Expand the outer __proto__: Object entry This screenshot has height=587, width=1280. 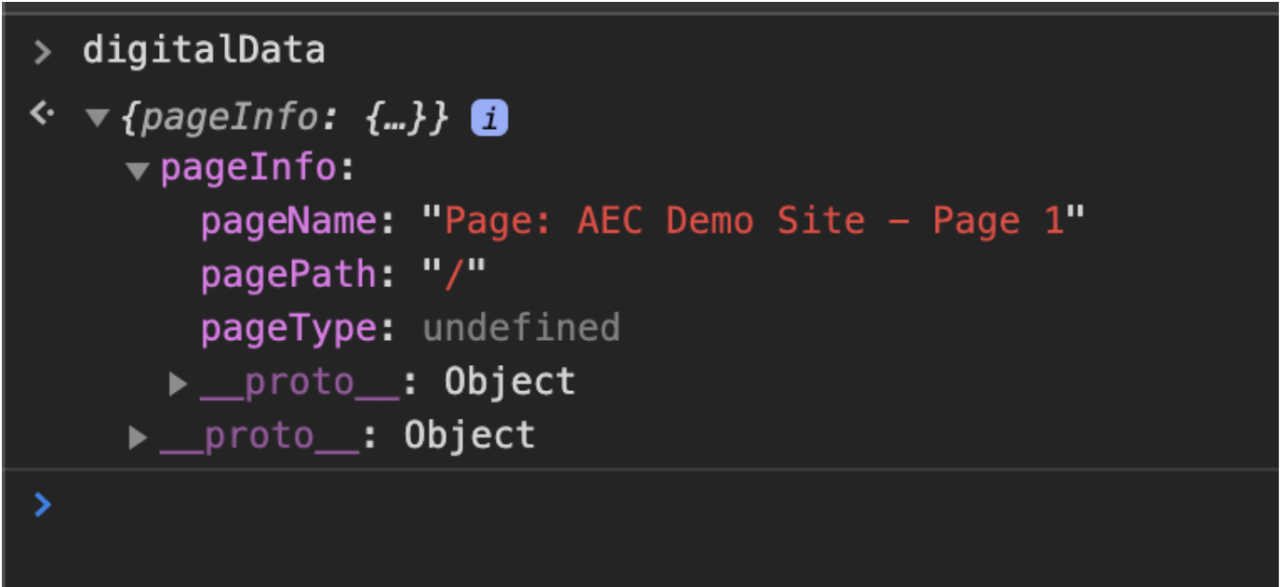tap(138, 437)
